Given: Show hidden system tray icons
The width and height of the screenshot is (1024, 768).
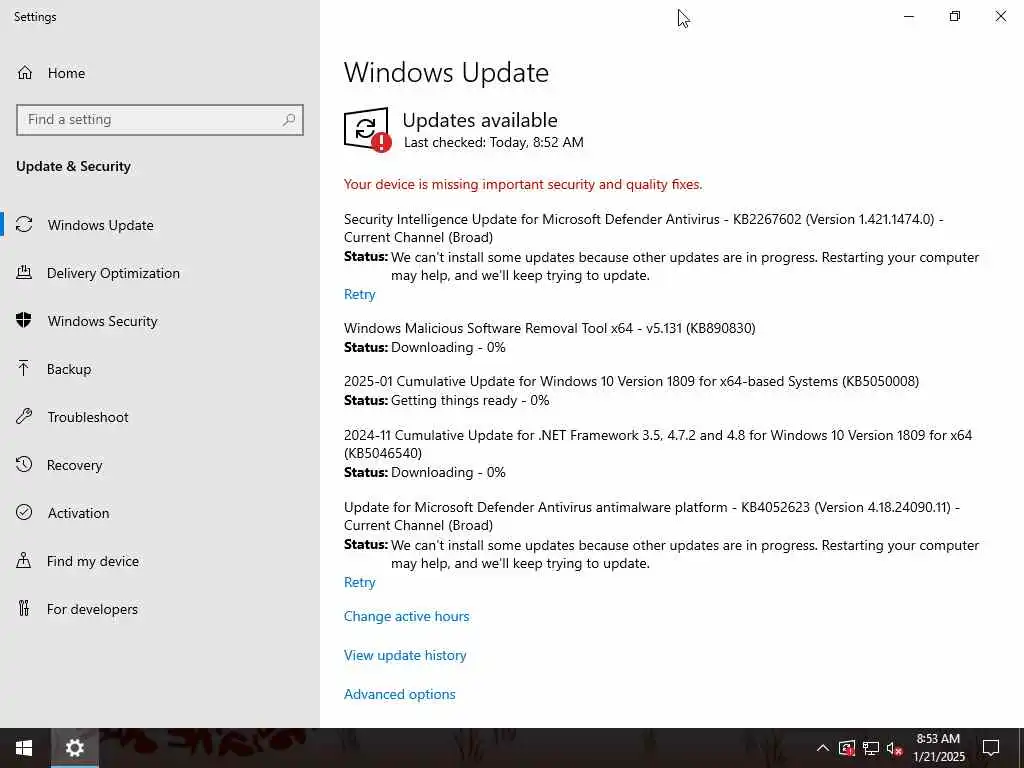Looking at the screenshot, I should click(823, 748).
